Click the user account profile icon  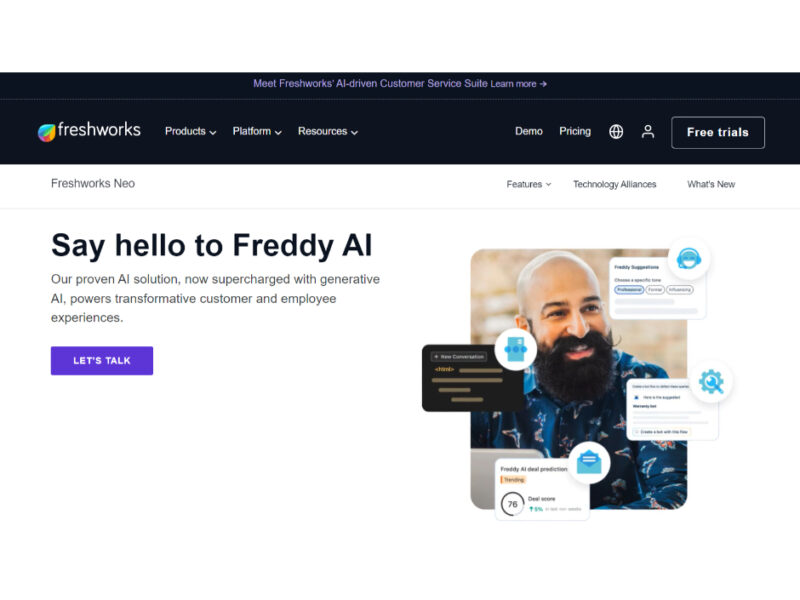647,132
